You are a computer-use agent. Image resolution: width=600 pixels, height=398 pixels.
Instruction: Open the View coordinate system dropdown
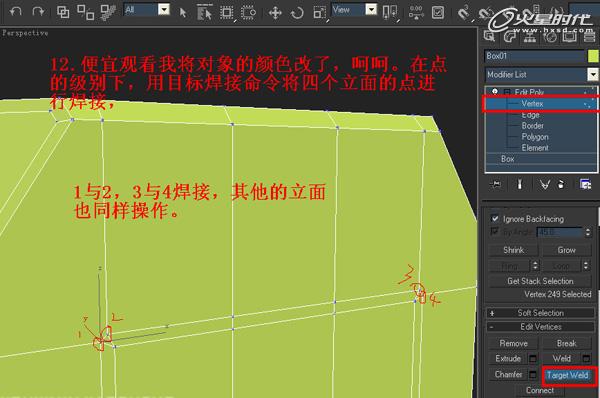(371, 9)
